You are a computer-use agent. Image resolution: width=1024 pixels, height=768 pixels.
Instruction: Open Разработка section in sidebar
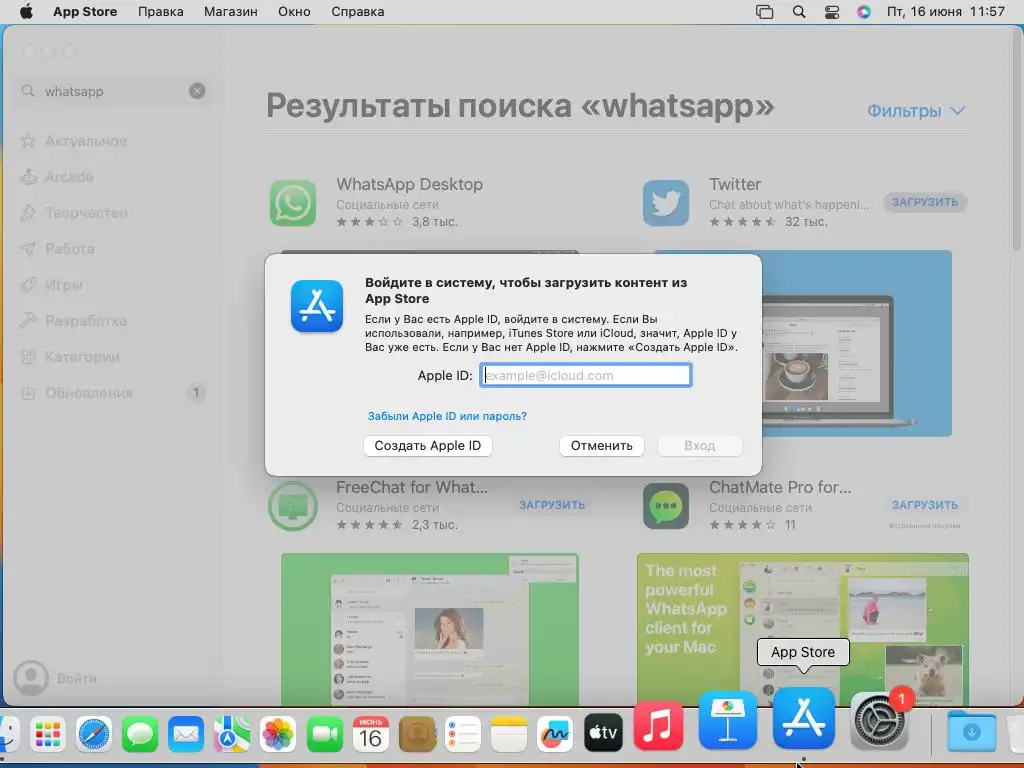coord(73,321)
